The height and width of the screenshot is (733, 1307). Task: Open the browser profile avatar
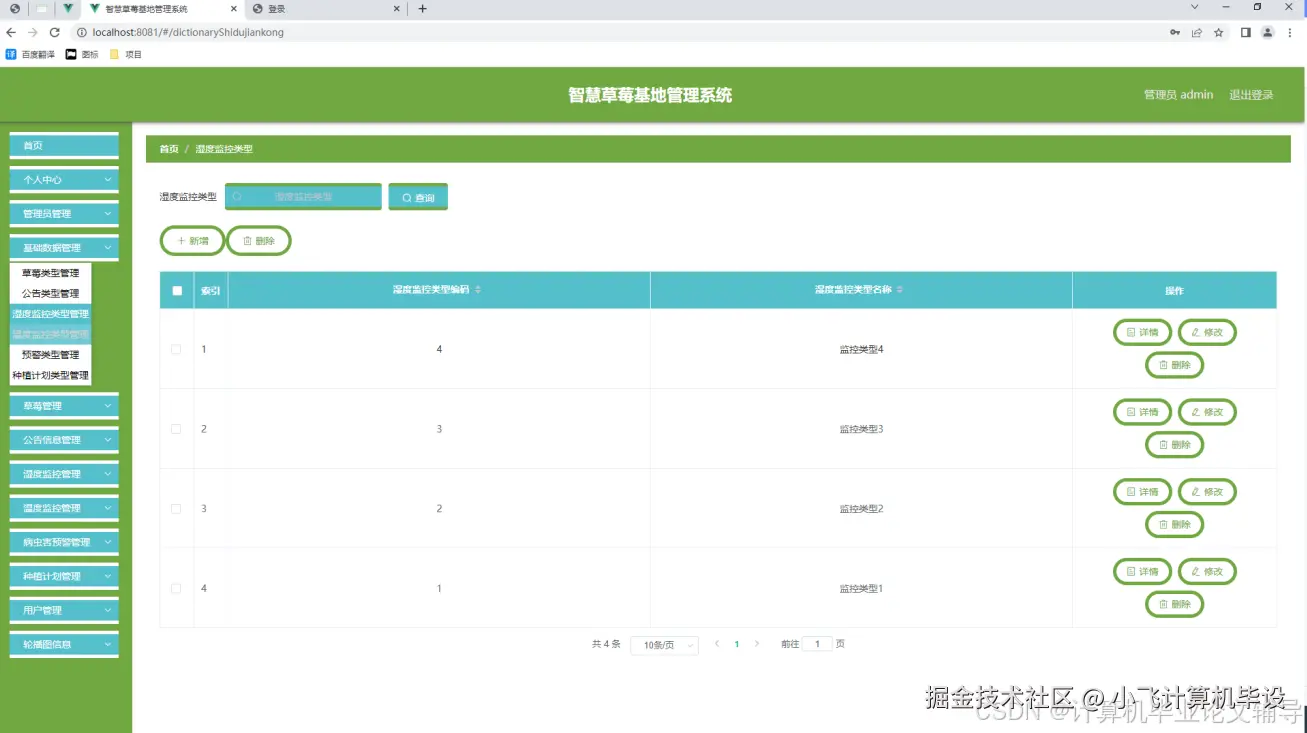tap(1268, 32)
